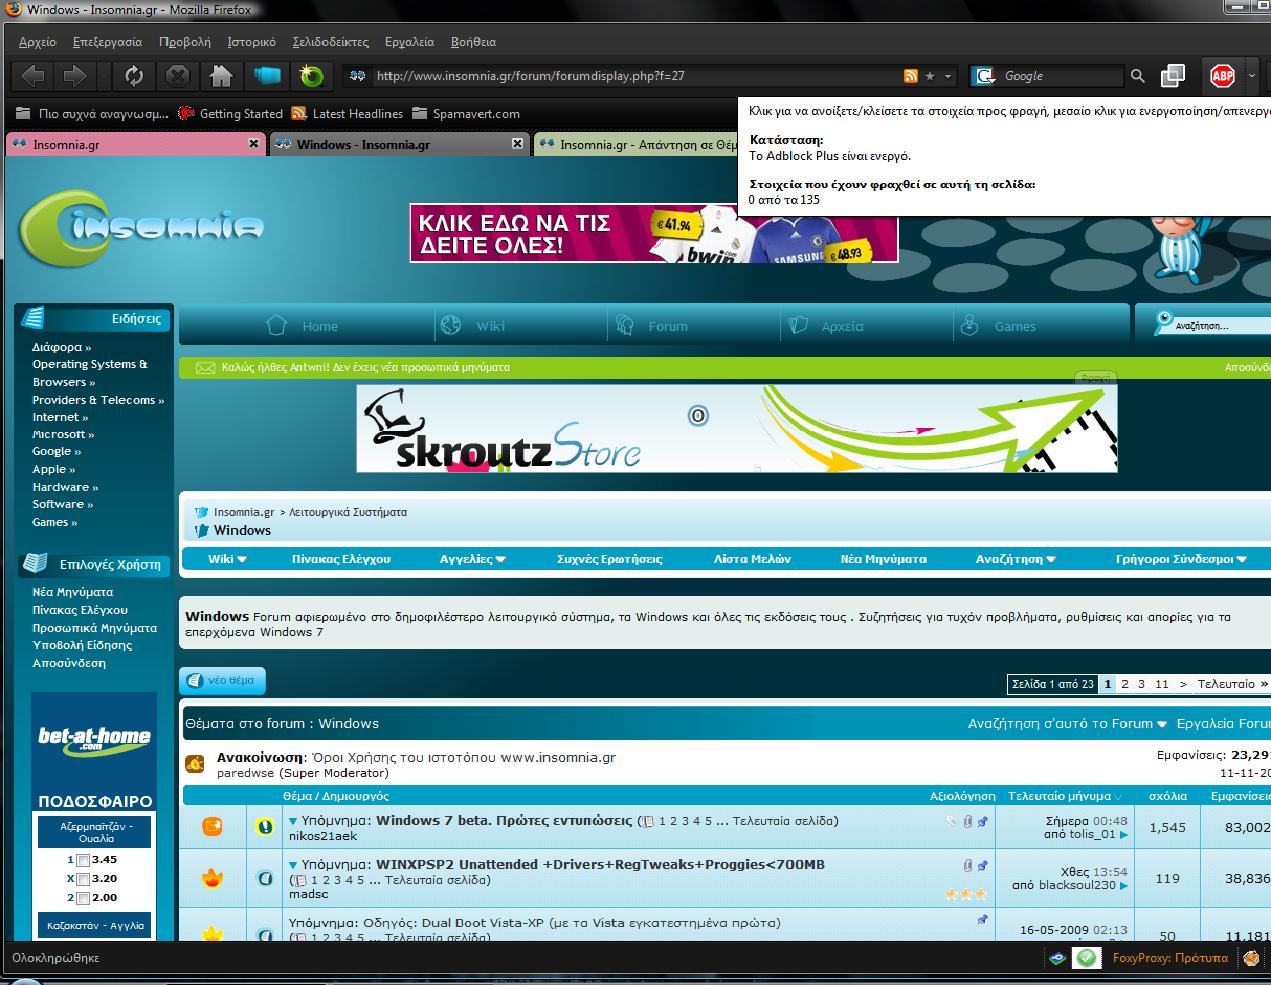
Task: Open Λίστα Μελών in forum menu
Action: click(752, 559)
